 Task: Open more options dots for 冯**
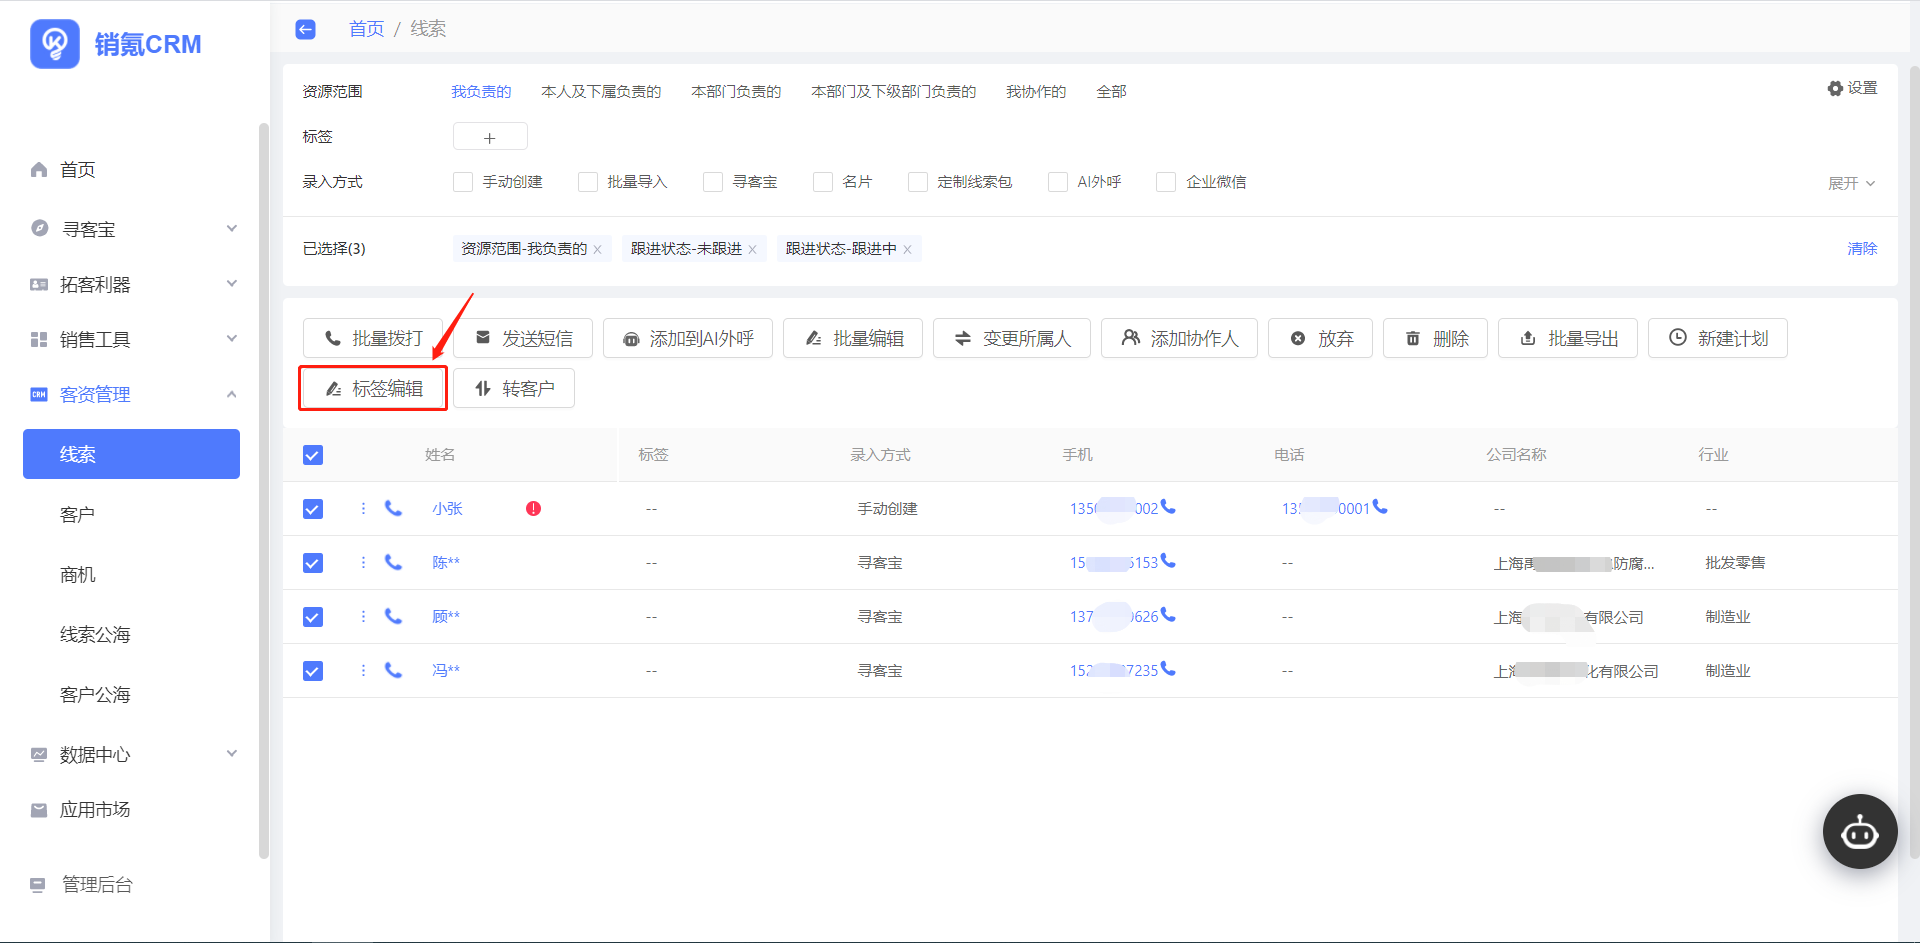point(363,671)
